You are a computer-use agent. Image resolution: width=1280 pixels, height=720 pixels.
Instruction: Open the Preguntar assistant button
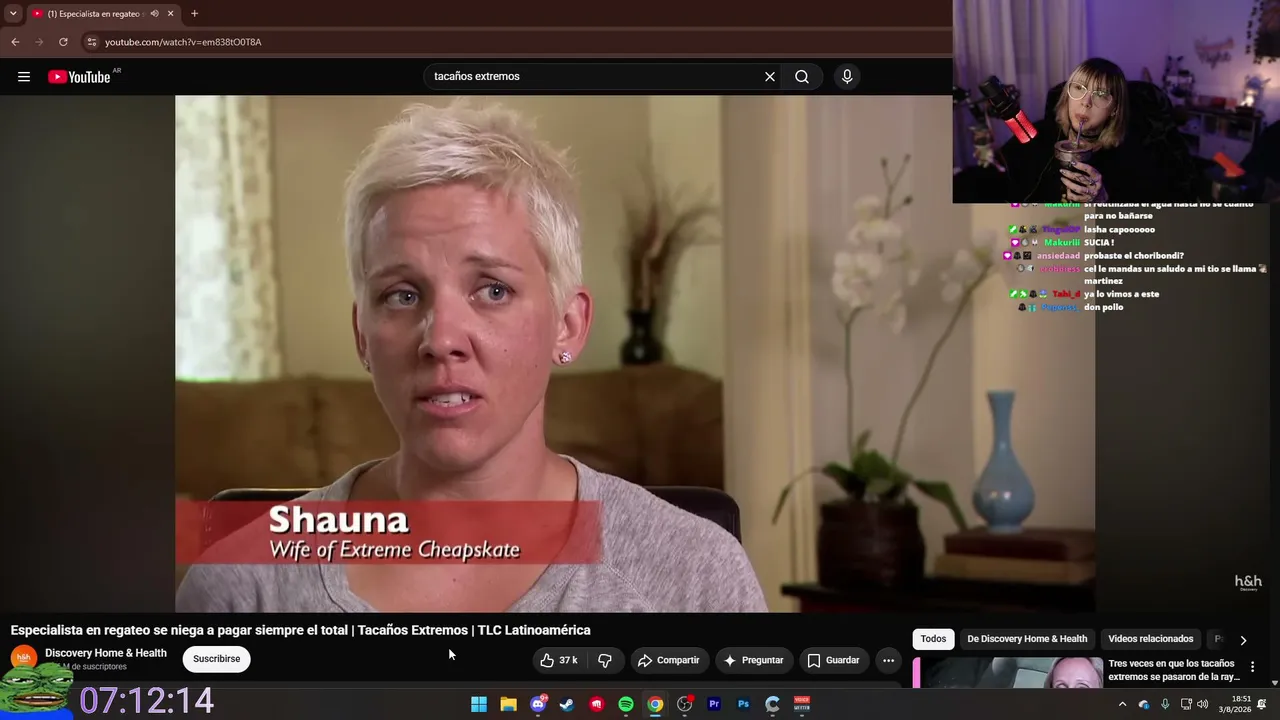coord(753,660)
